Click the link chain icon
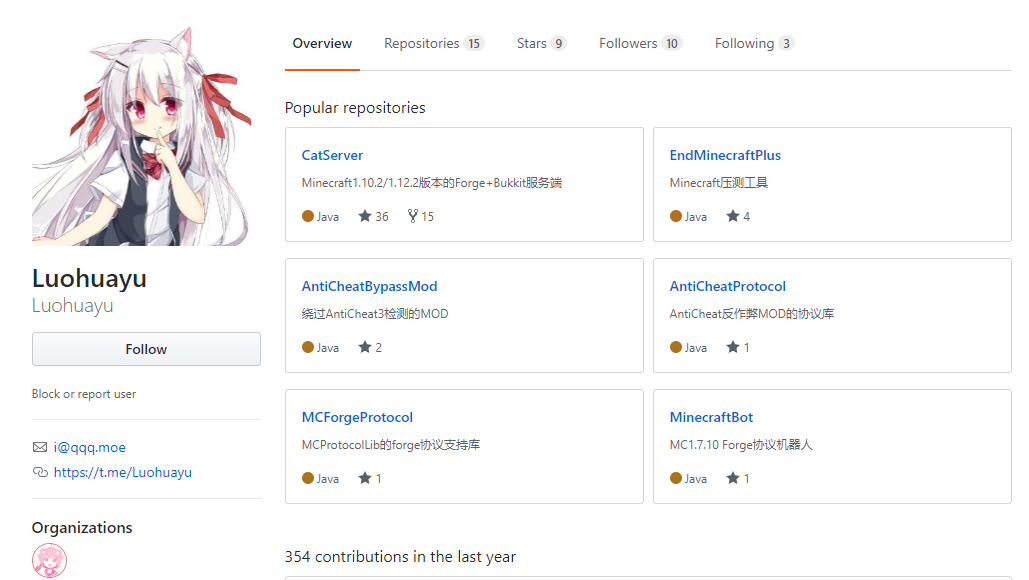 40,472
